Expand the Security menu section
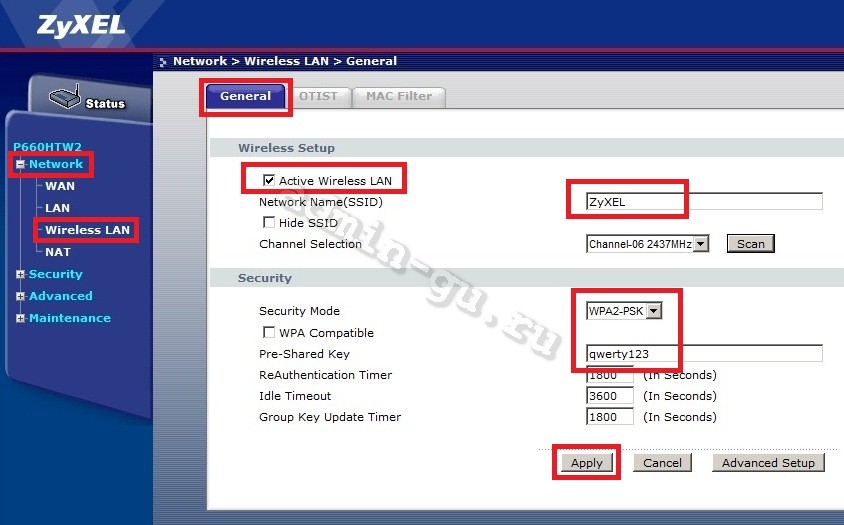 pos(20,274)
